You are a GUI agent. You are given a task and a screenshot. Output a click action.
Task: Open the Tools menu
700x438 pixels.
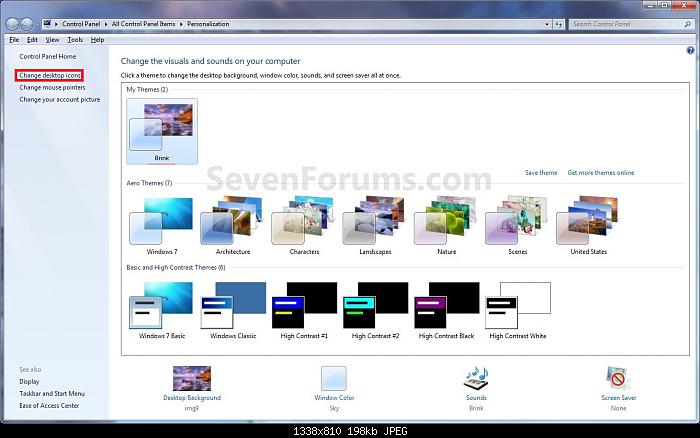(x=75, y=40)
